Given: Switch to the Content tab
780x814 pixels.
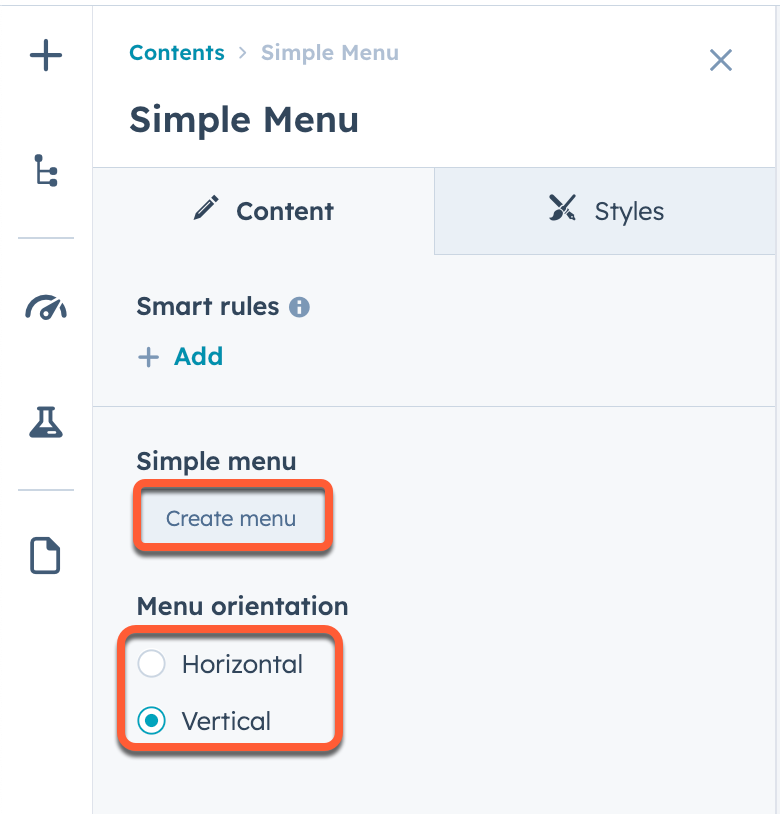Looking at the screenshot, I should 262,211.
